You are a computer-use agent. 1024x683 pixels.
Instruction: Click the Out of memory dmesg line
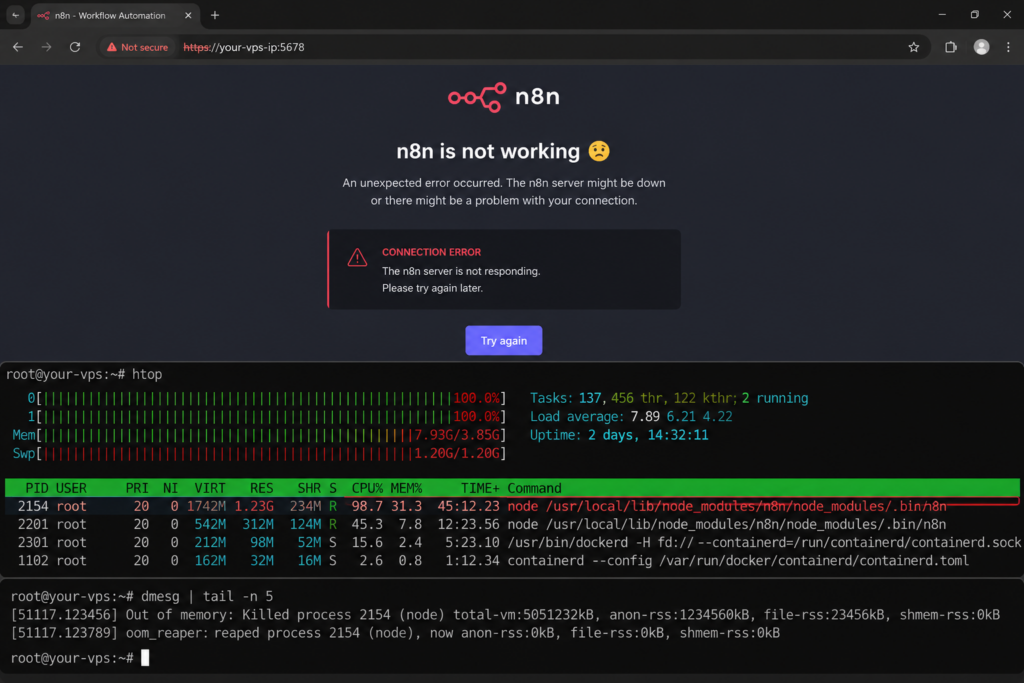505,614
